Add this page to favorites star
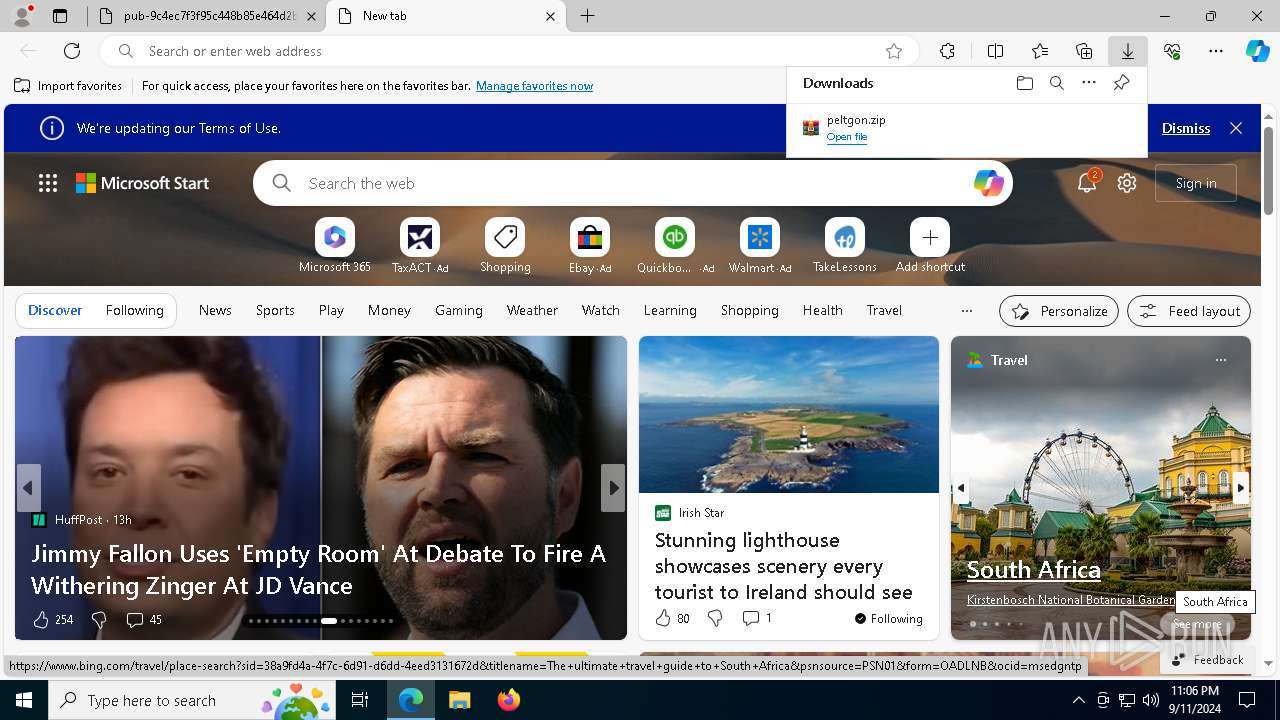The width and height of the screenshot is (1280, 720). 894,51
